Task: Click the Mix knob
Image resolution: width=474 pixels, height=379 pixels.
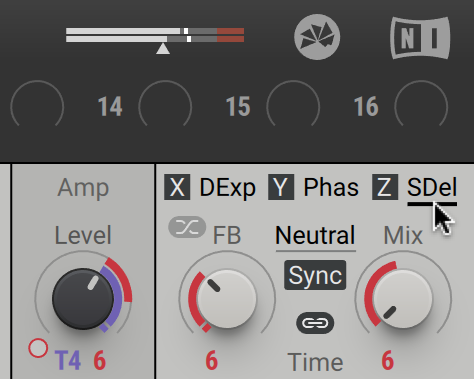Action: point(403,299)
